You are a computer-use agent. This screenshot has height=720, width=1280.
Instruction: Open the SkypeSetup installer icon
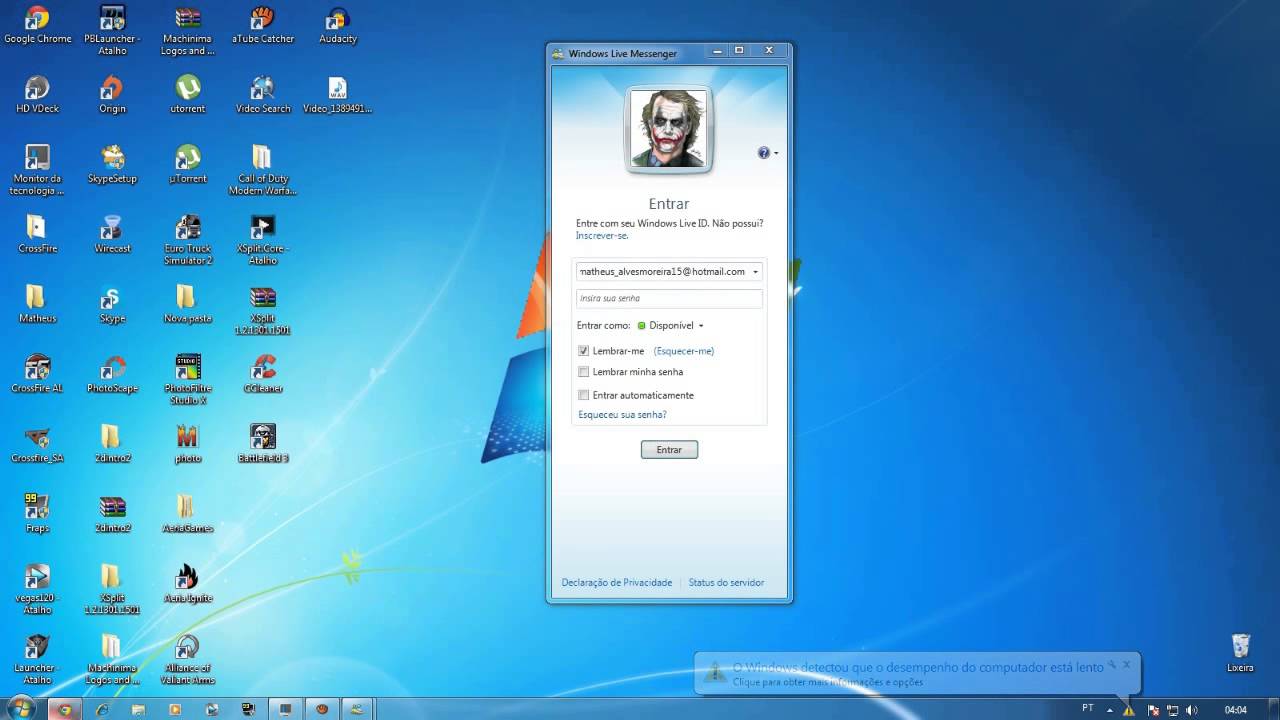coord(112,166)
